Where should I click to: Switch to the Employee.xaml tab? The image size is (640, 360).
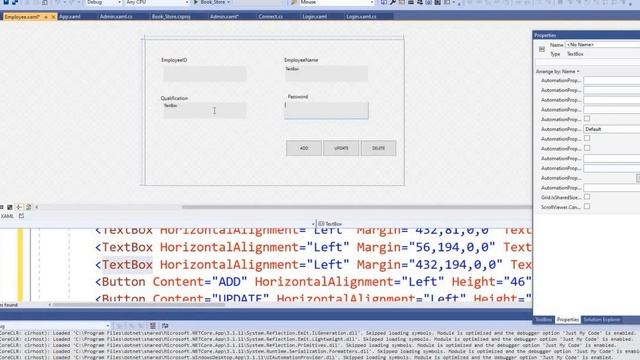click(22, 17)
